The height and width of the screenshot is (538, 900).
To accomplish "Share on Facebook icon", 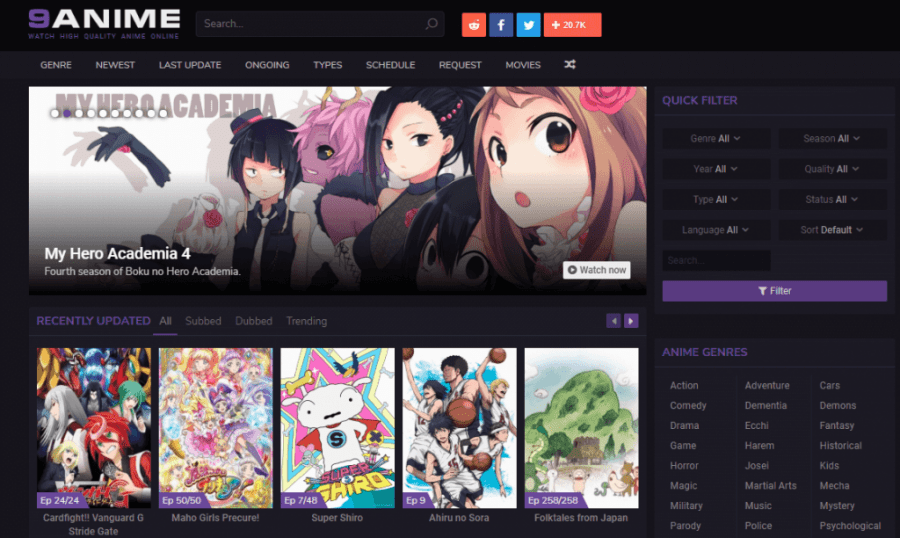I will pyautogui.click(x=501, y=25).
